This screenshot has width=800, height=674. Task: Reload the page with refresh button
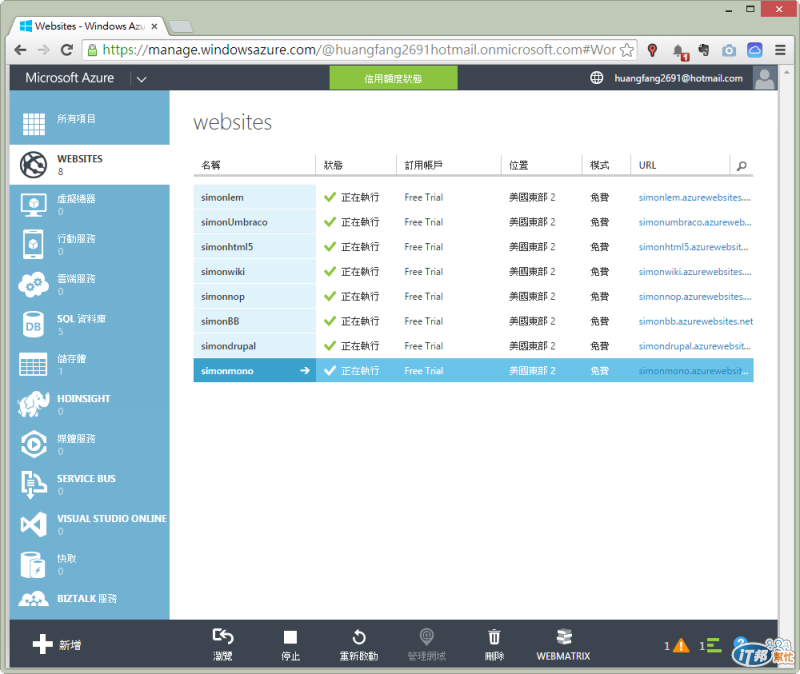[x=66, y=50]
